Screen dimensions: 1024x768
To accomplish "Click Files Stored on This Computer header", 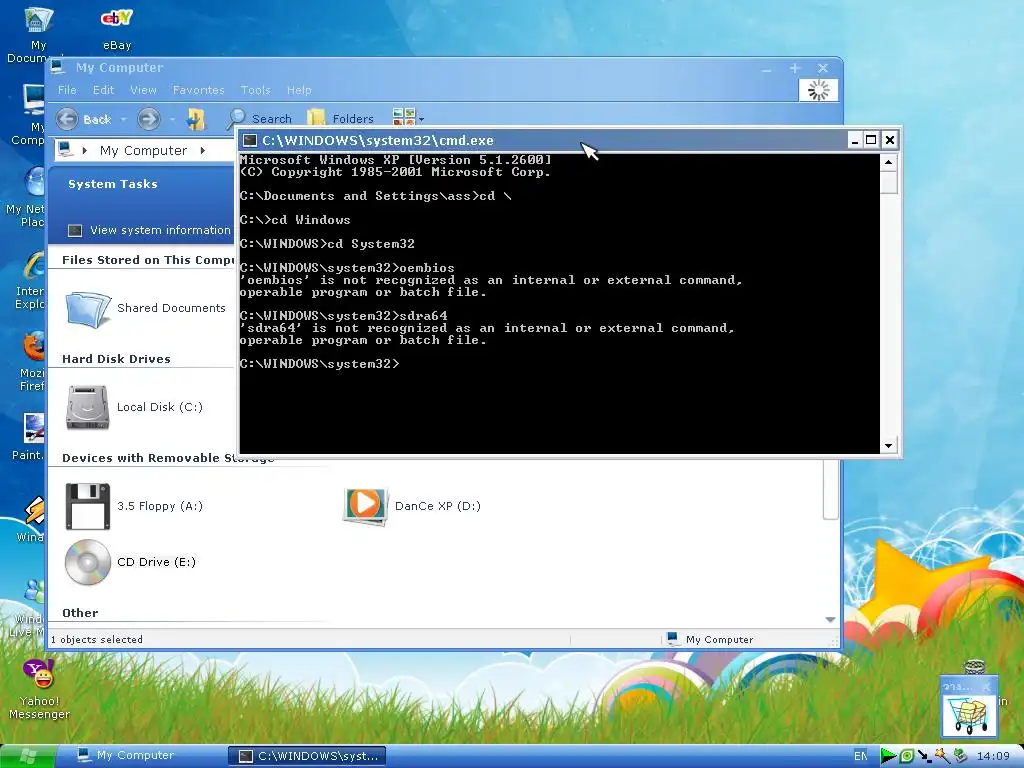I will coord(148,259).
